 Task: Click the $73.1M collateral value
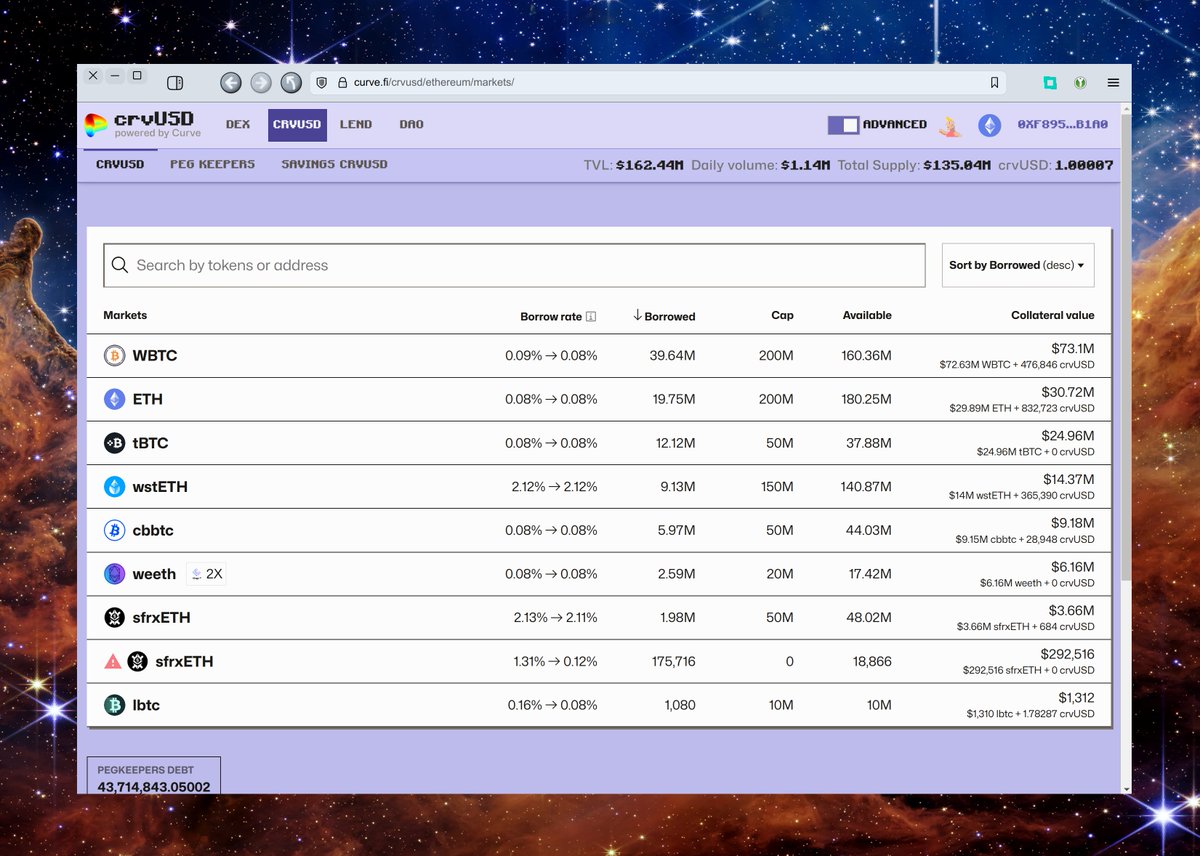click(x=1073, y=348)
